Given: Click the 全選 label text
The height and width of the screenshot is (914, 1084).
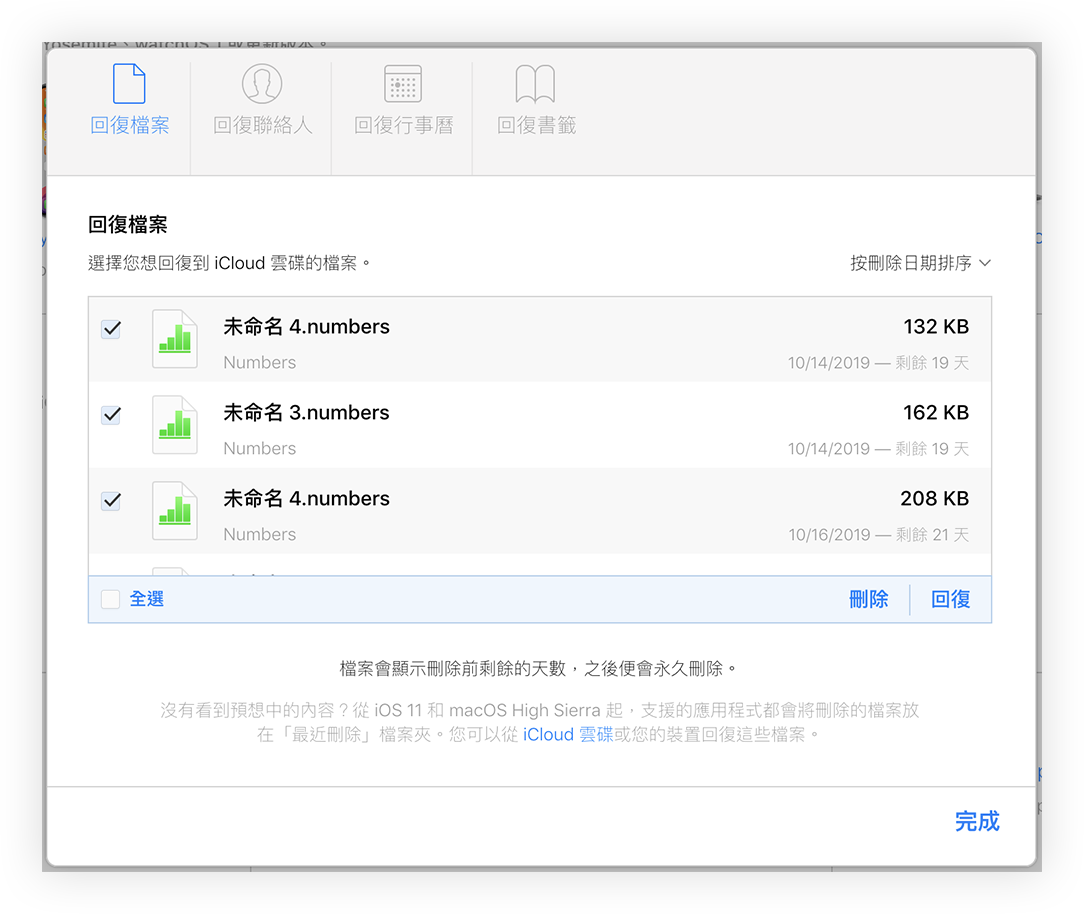Looking at the screenshot, I should [147, 599].
